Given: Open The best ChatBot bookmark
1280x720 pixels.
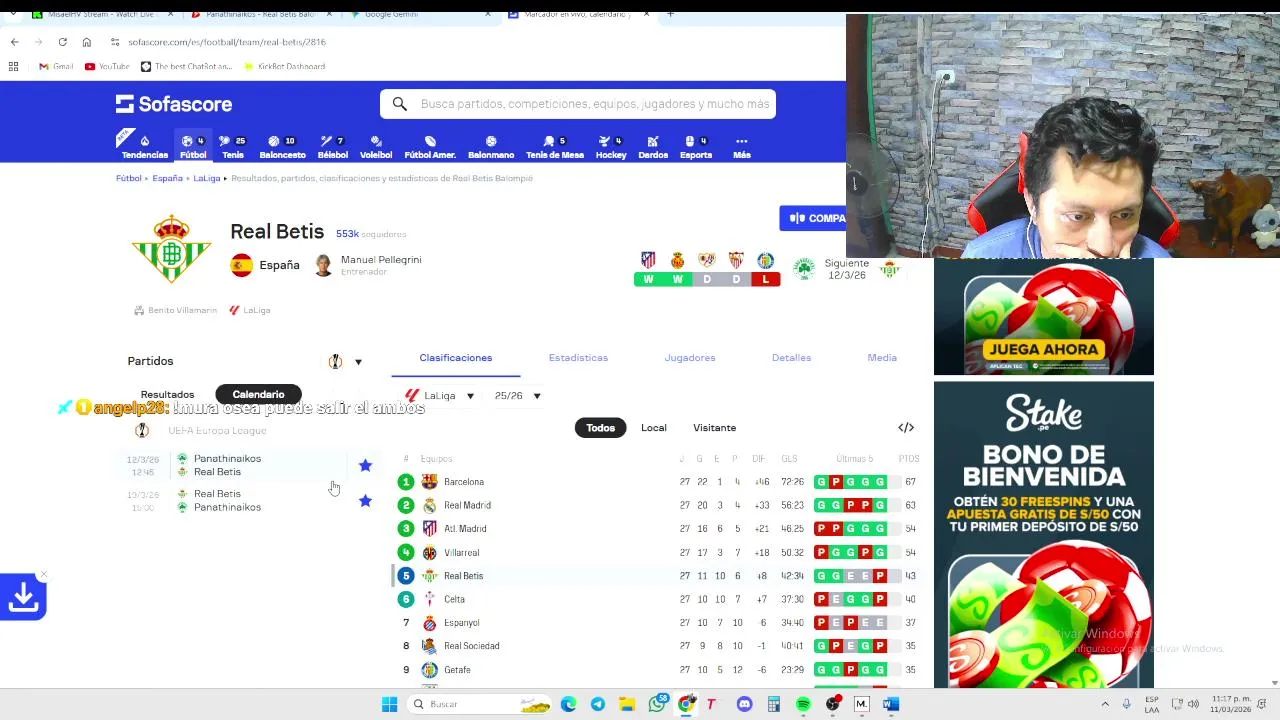Looking at the screenshot, I should click(x=186, y=66).
